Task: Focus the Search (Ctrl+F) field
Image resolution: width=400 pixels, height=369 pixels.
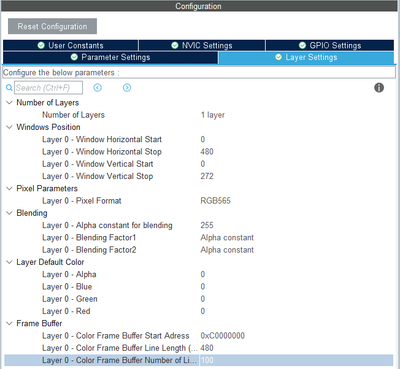Action: point(48,88)
